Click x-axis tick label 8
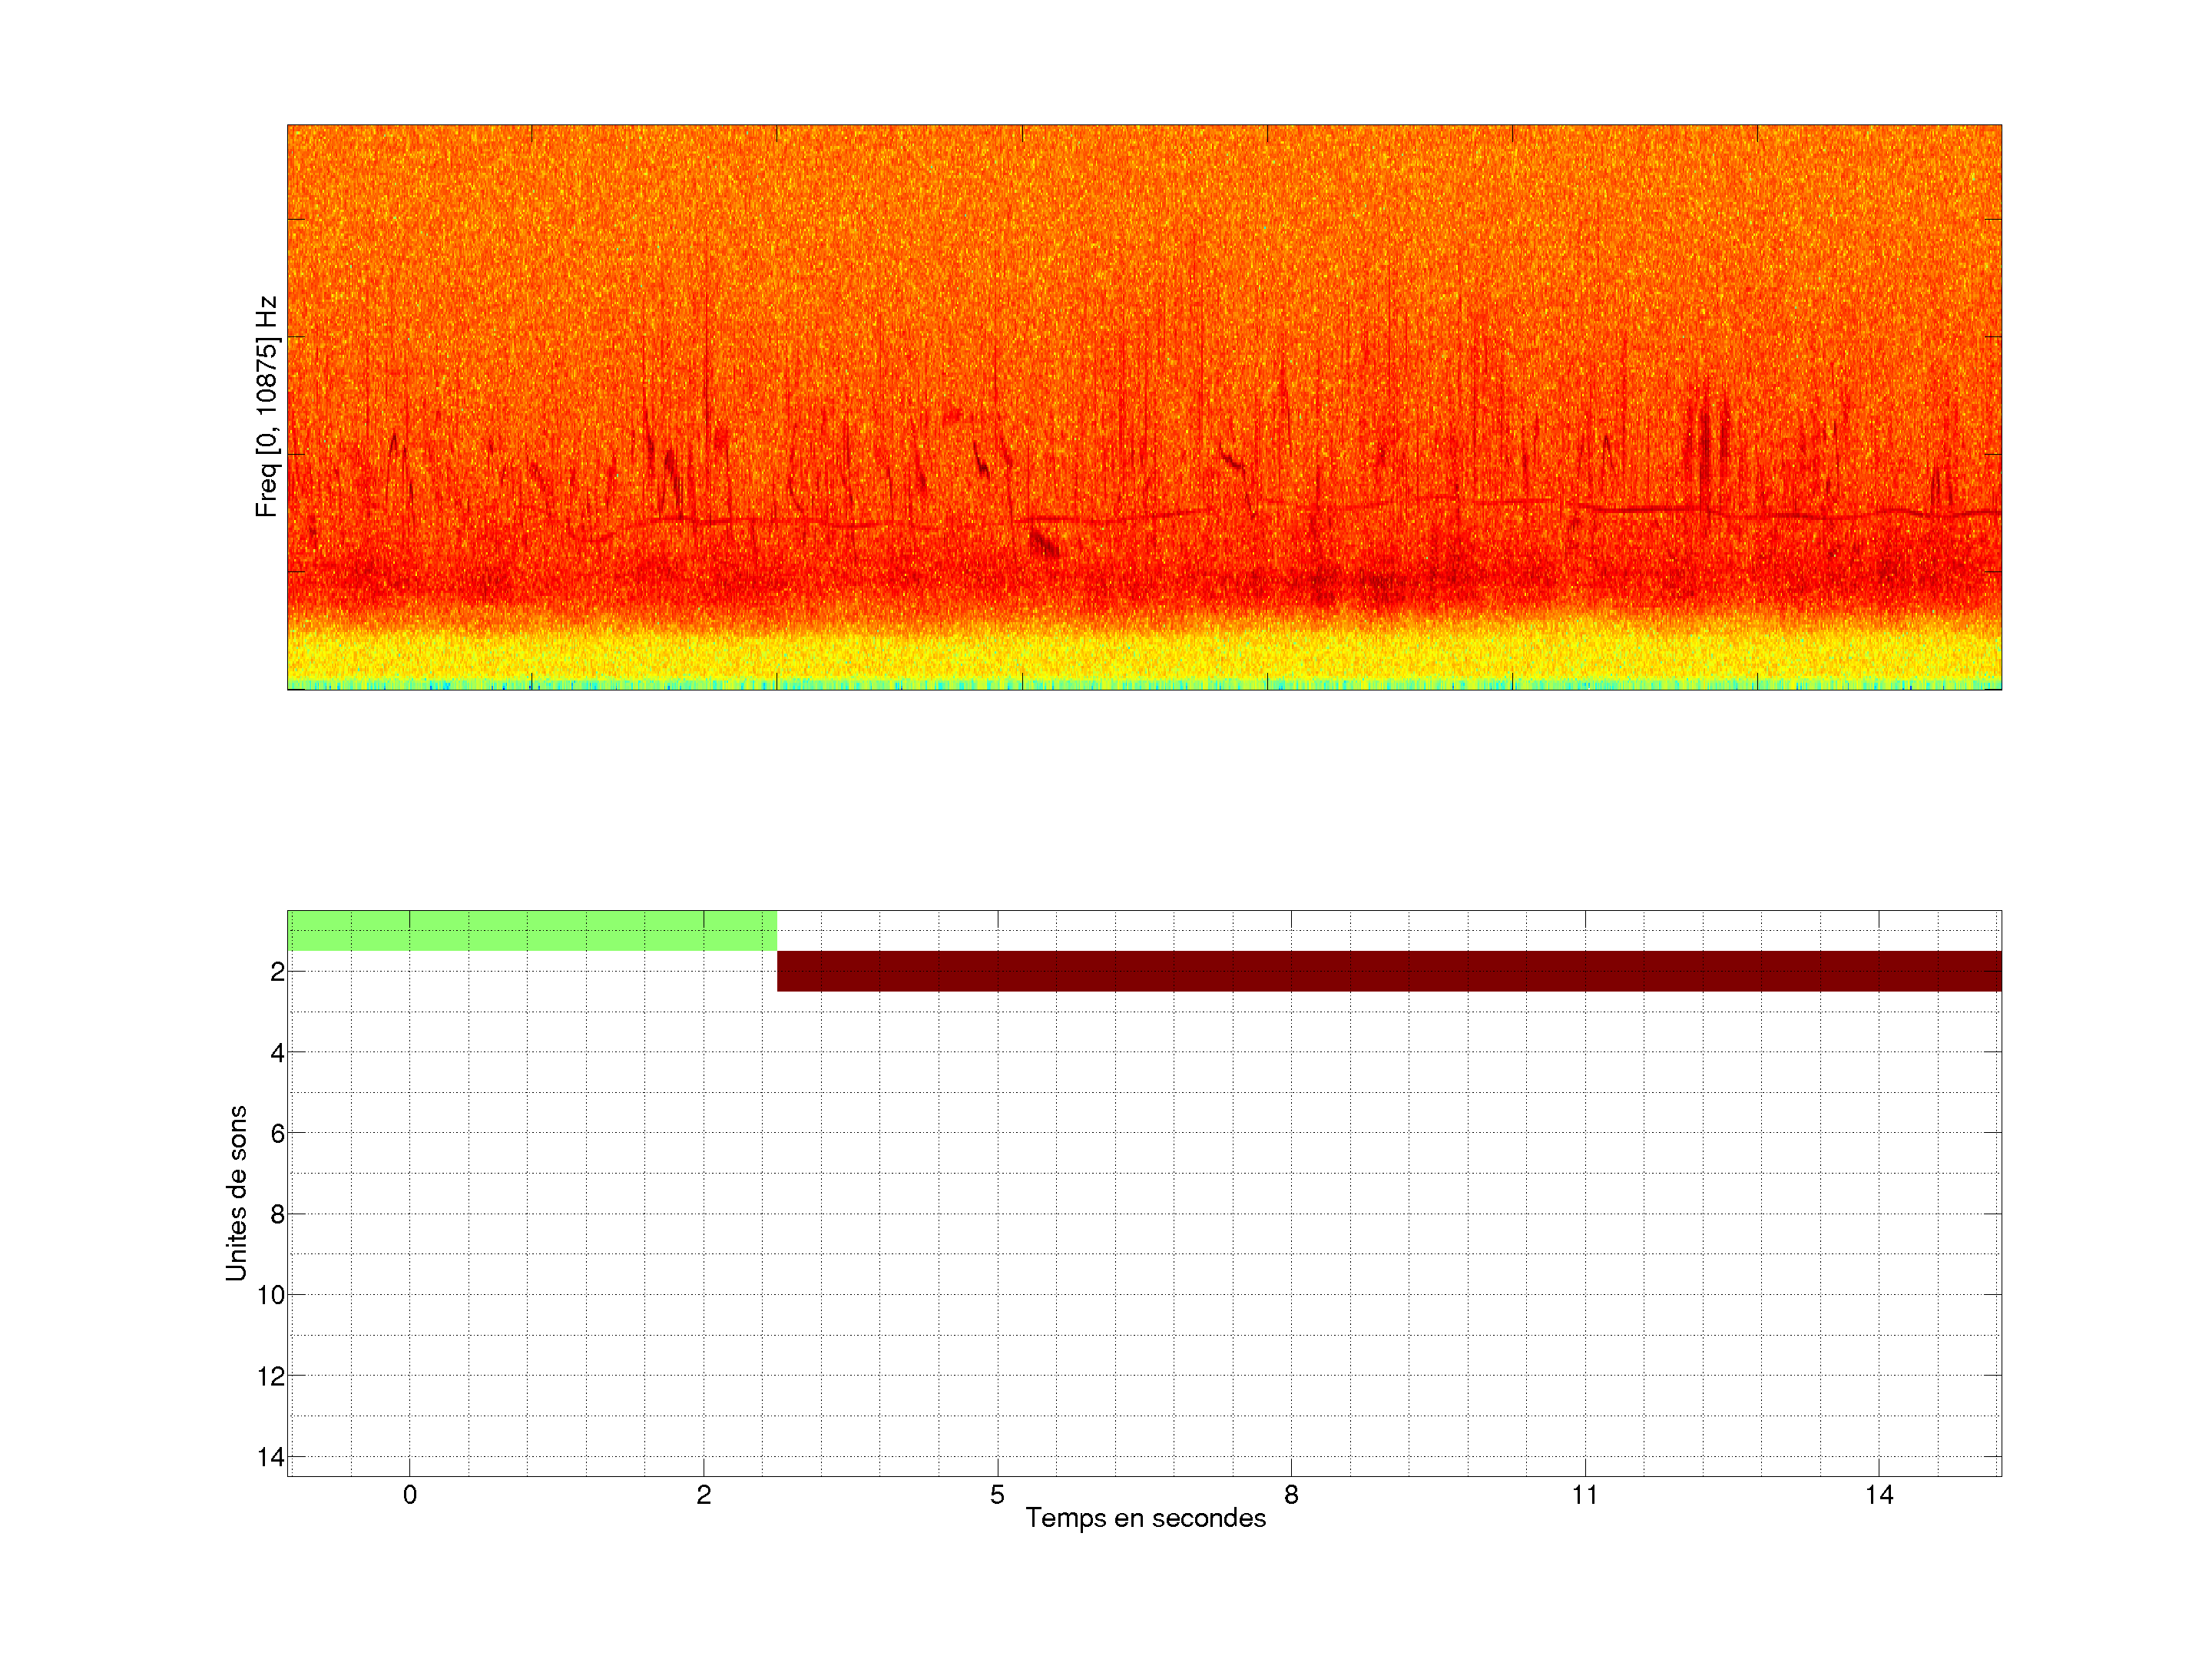 pos(1291,1495)
